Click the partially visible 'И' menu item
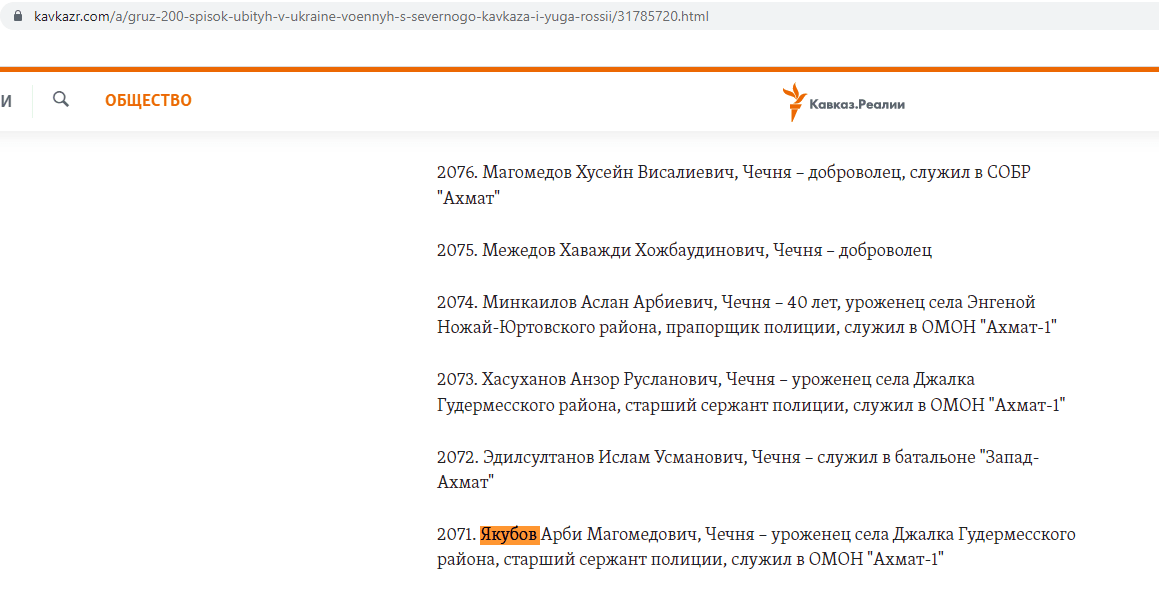 [x=6, y=101]
